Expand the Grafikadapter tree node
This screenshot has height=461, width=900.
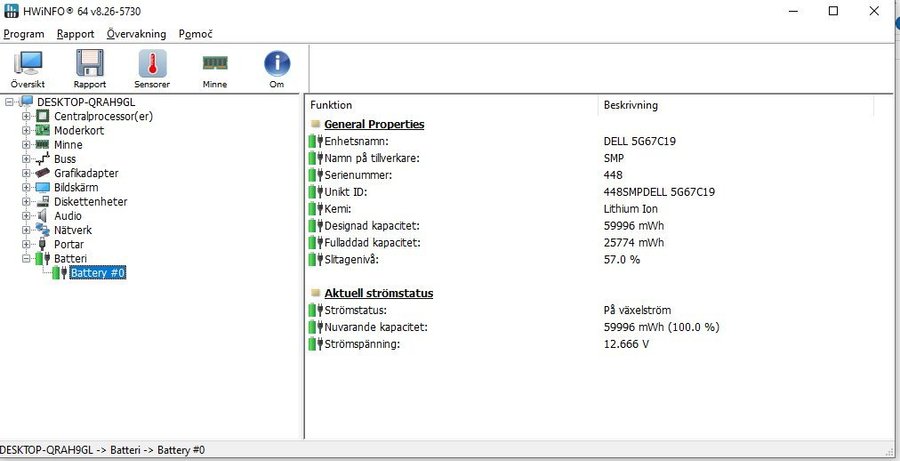coord(26,173)
